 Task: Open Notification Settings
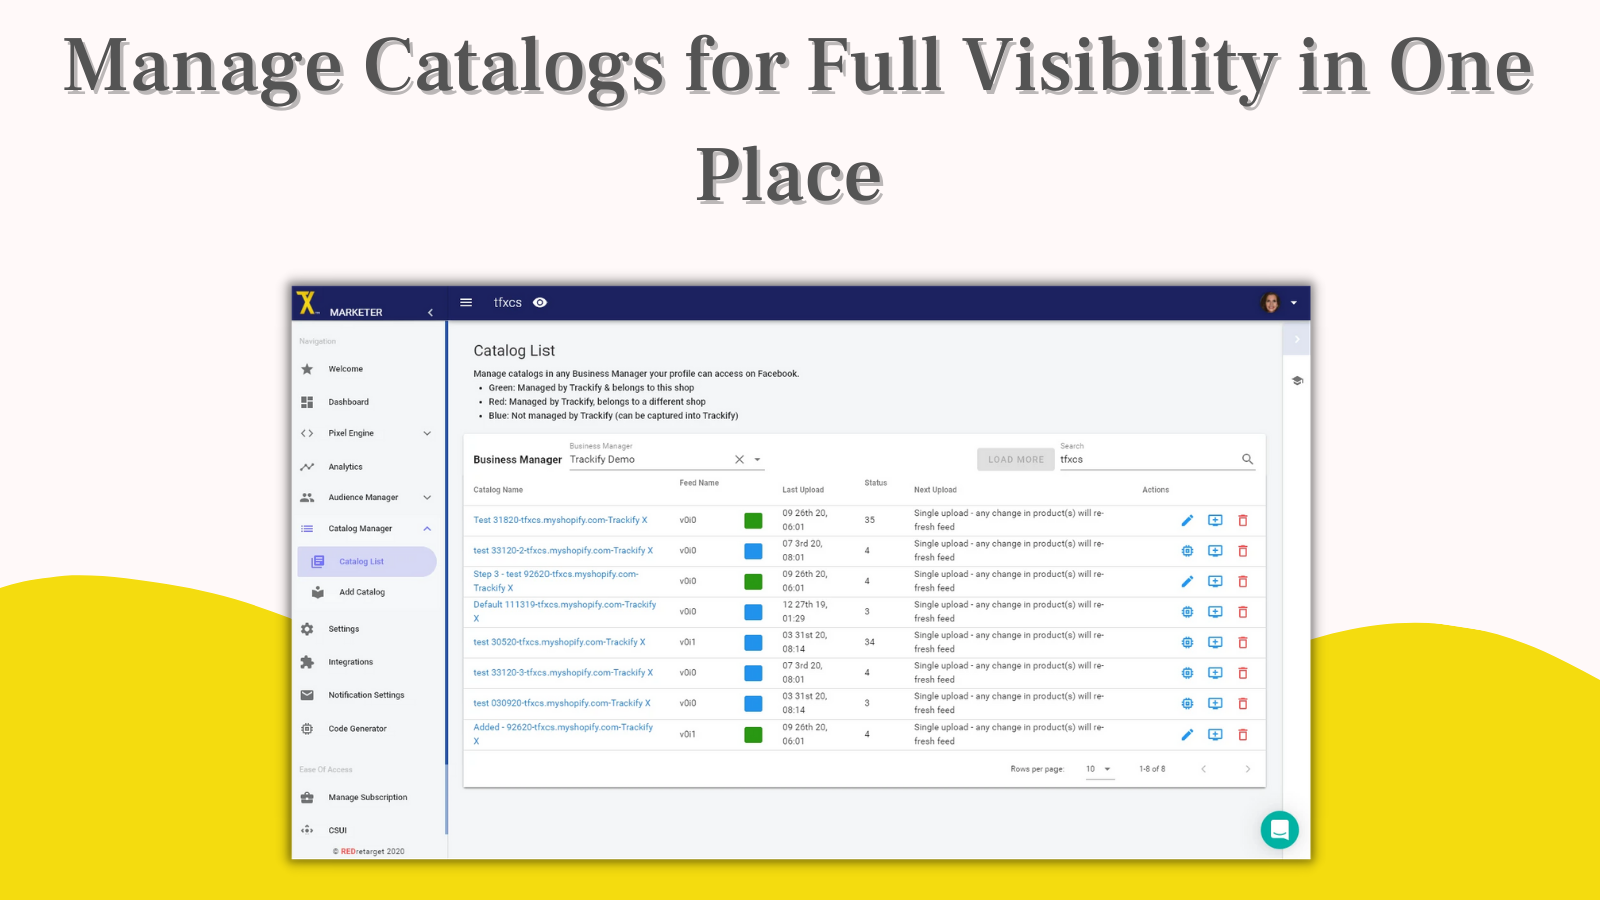367,695
